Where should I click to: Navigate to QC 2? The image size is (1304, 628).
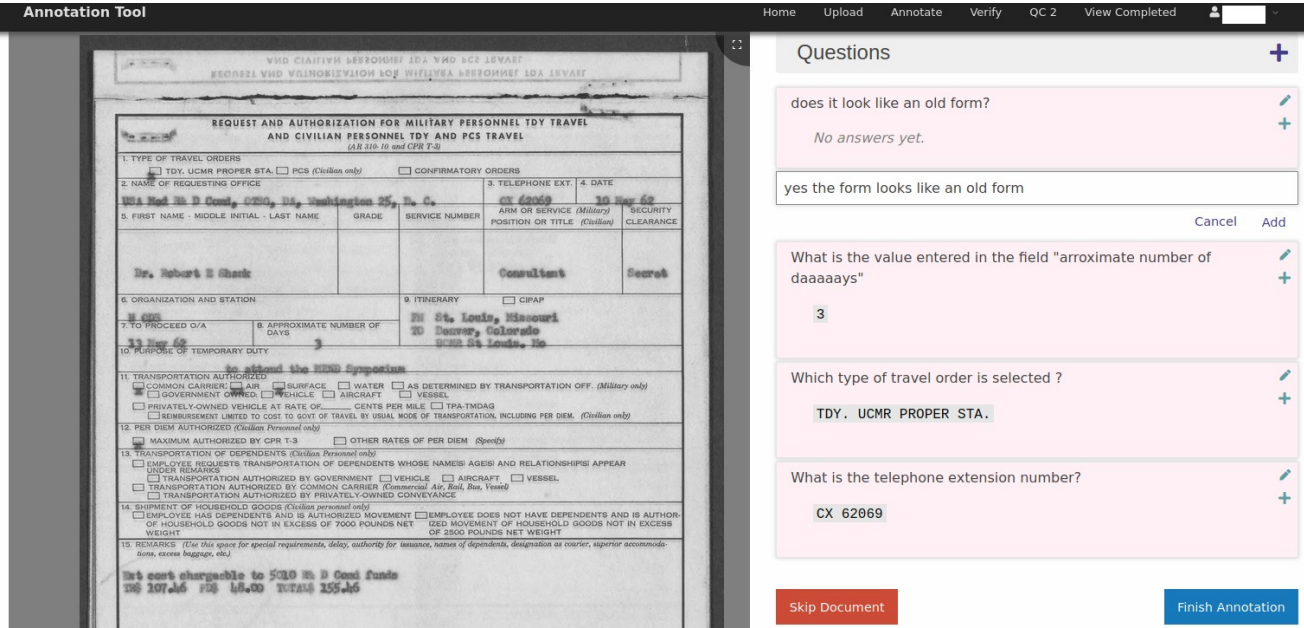pyautogui.click(x=1043, y=13)
